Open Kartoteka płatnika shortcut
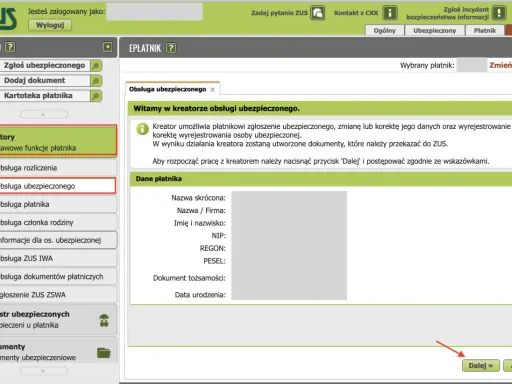 [45, 96]
